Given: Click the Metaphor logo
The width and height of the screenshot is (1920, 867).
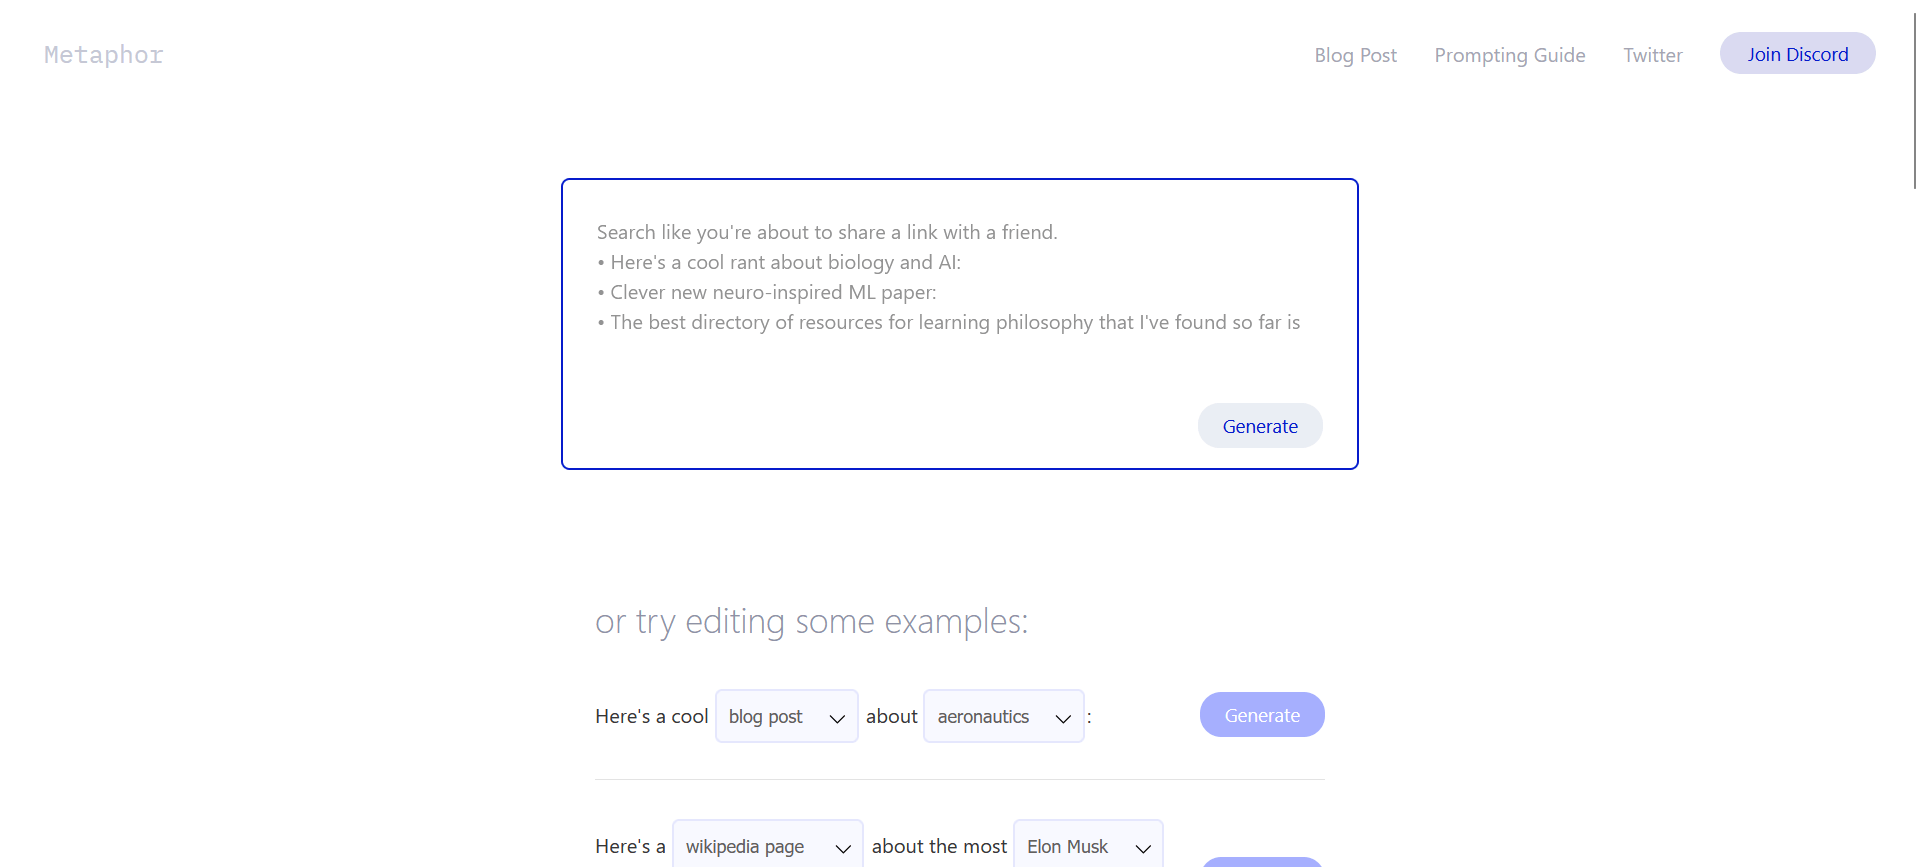Looking at the screenshot, I should click(103, 55).
